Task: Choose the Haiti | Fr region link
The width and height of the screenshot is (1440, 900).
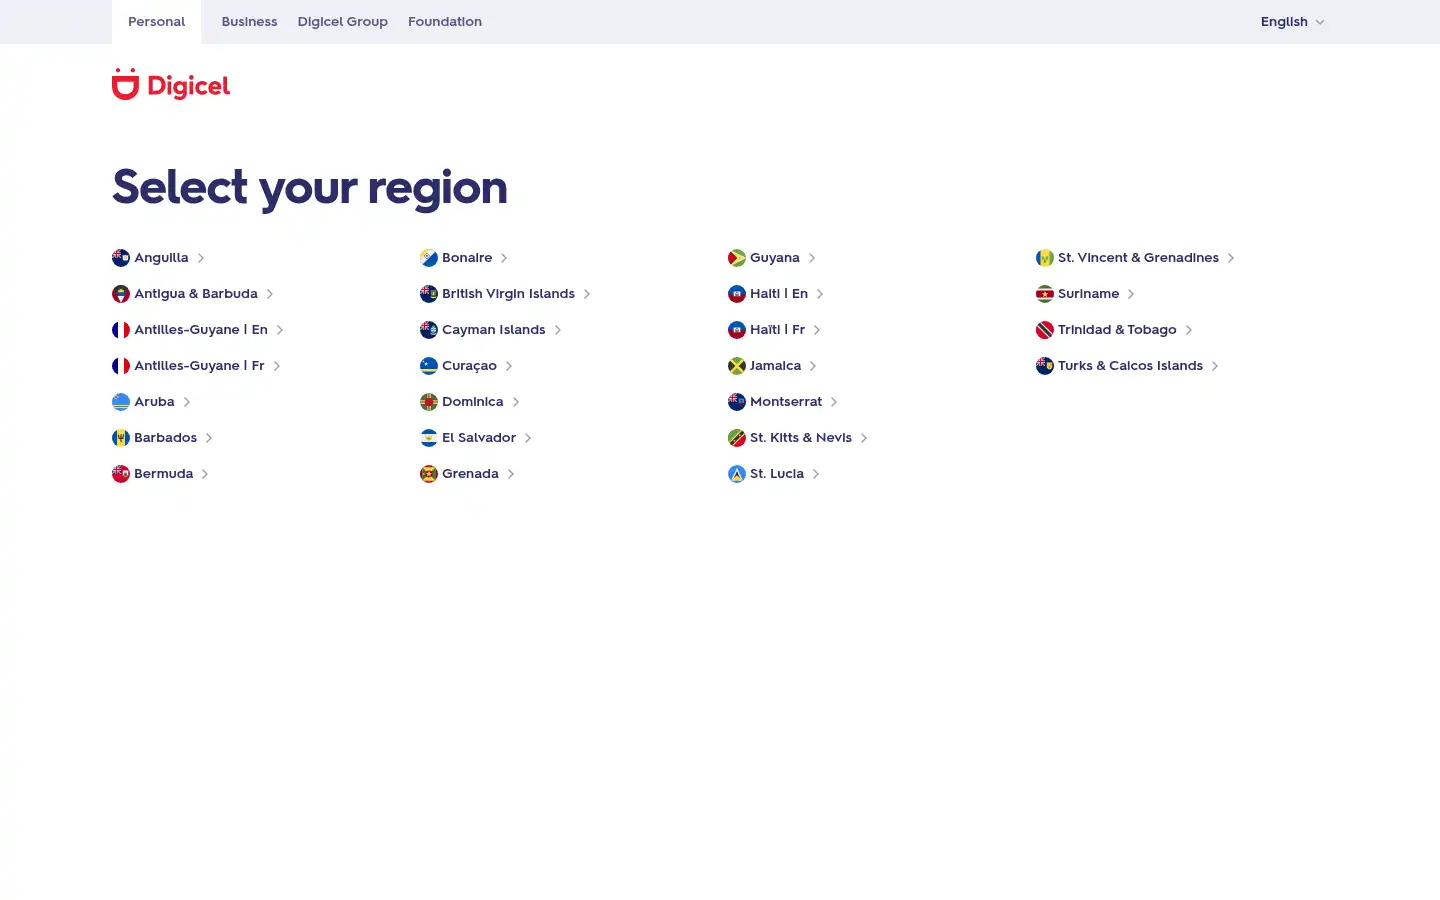Action: [x=775, y=330]
